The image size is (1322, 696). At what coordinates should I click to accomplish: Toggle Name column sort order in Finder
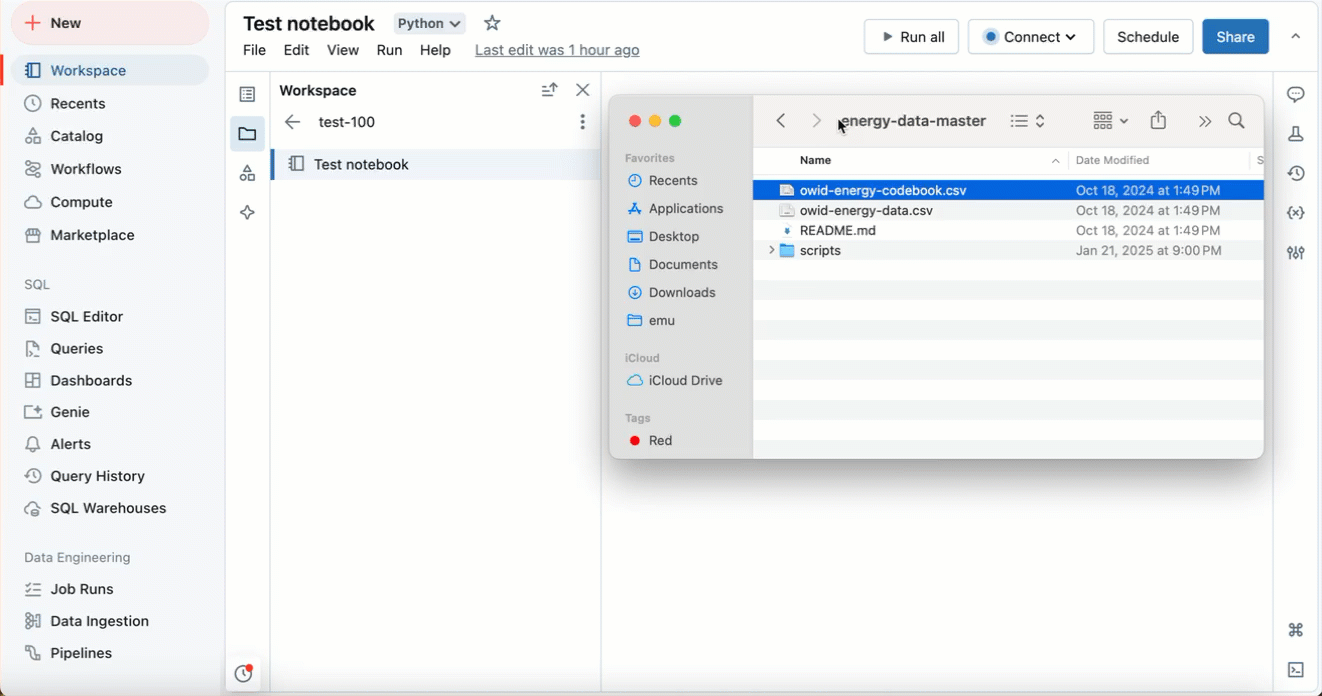1055,160
